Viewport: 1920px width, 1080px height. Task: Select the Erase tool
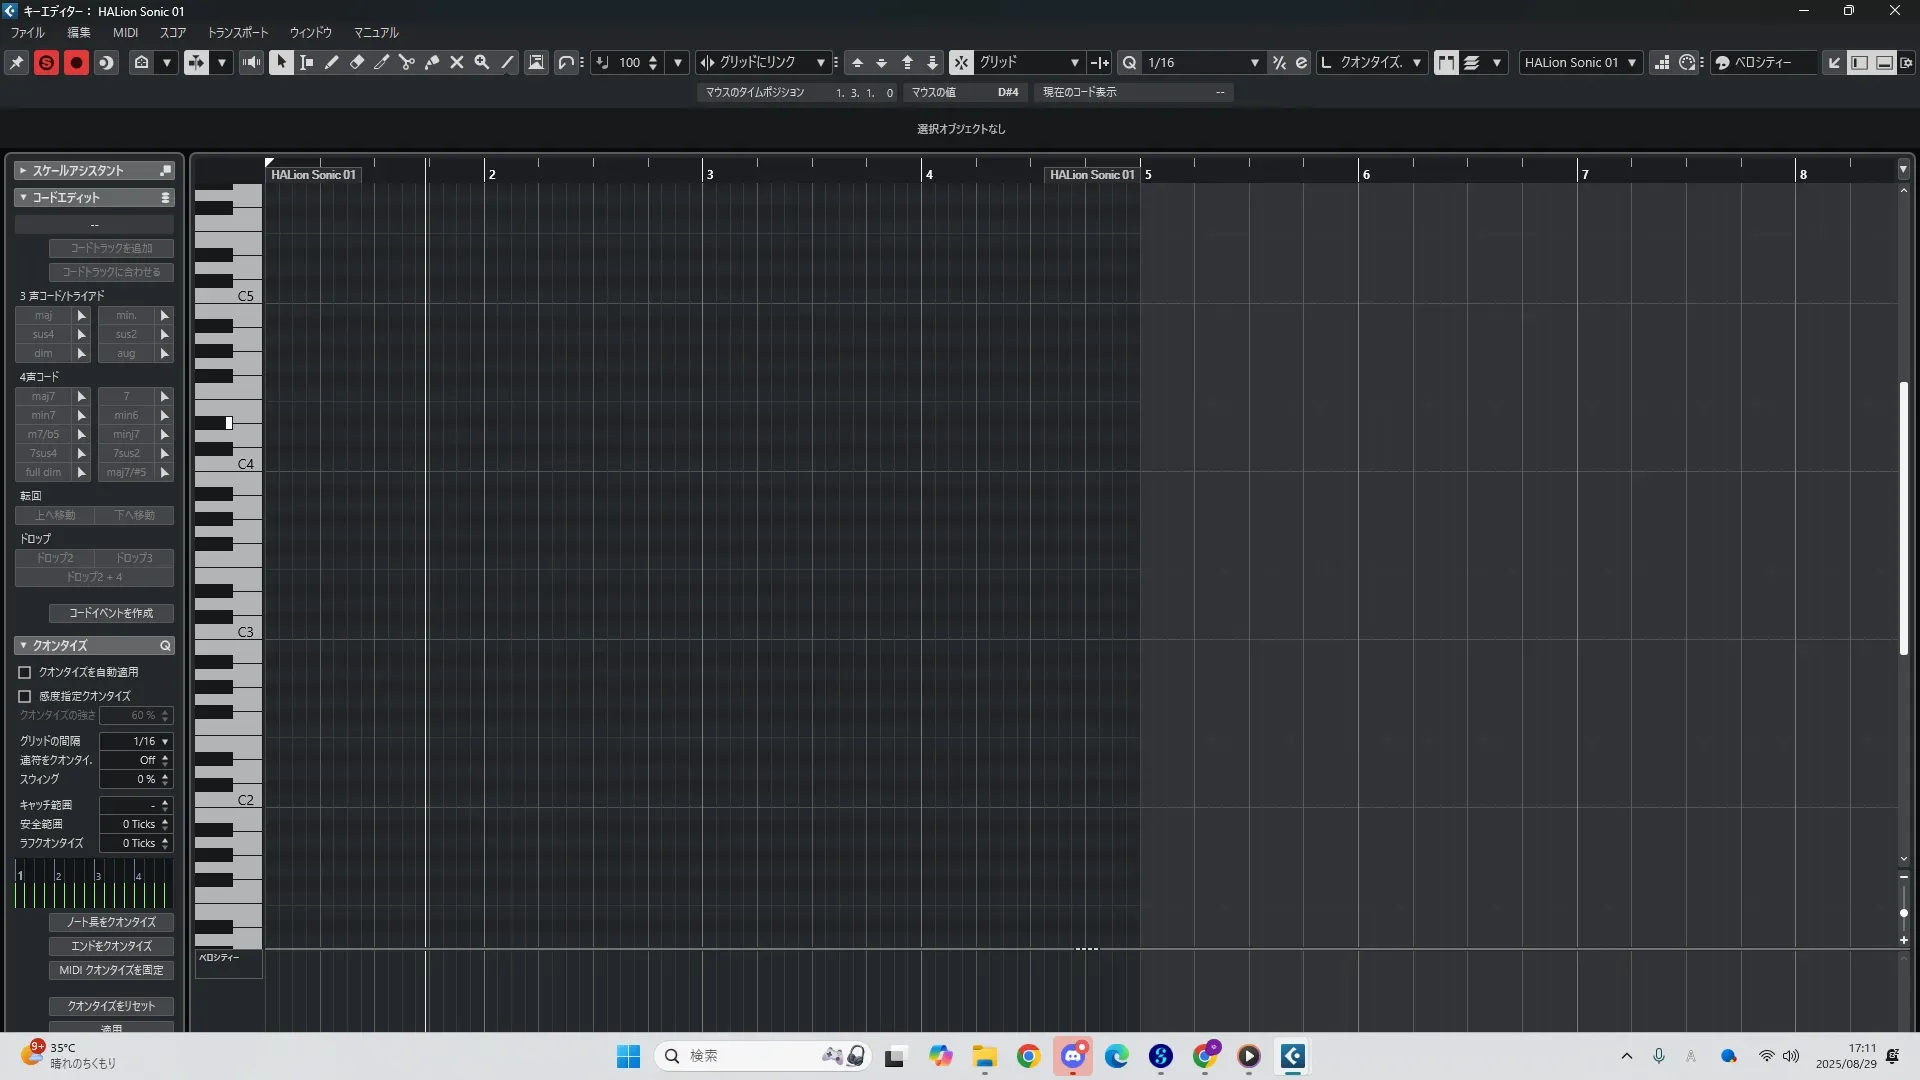point(357,62)
